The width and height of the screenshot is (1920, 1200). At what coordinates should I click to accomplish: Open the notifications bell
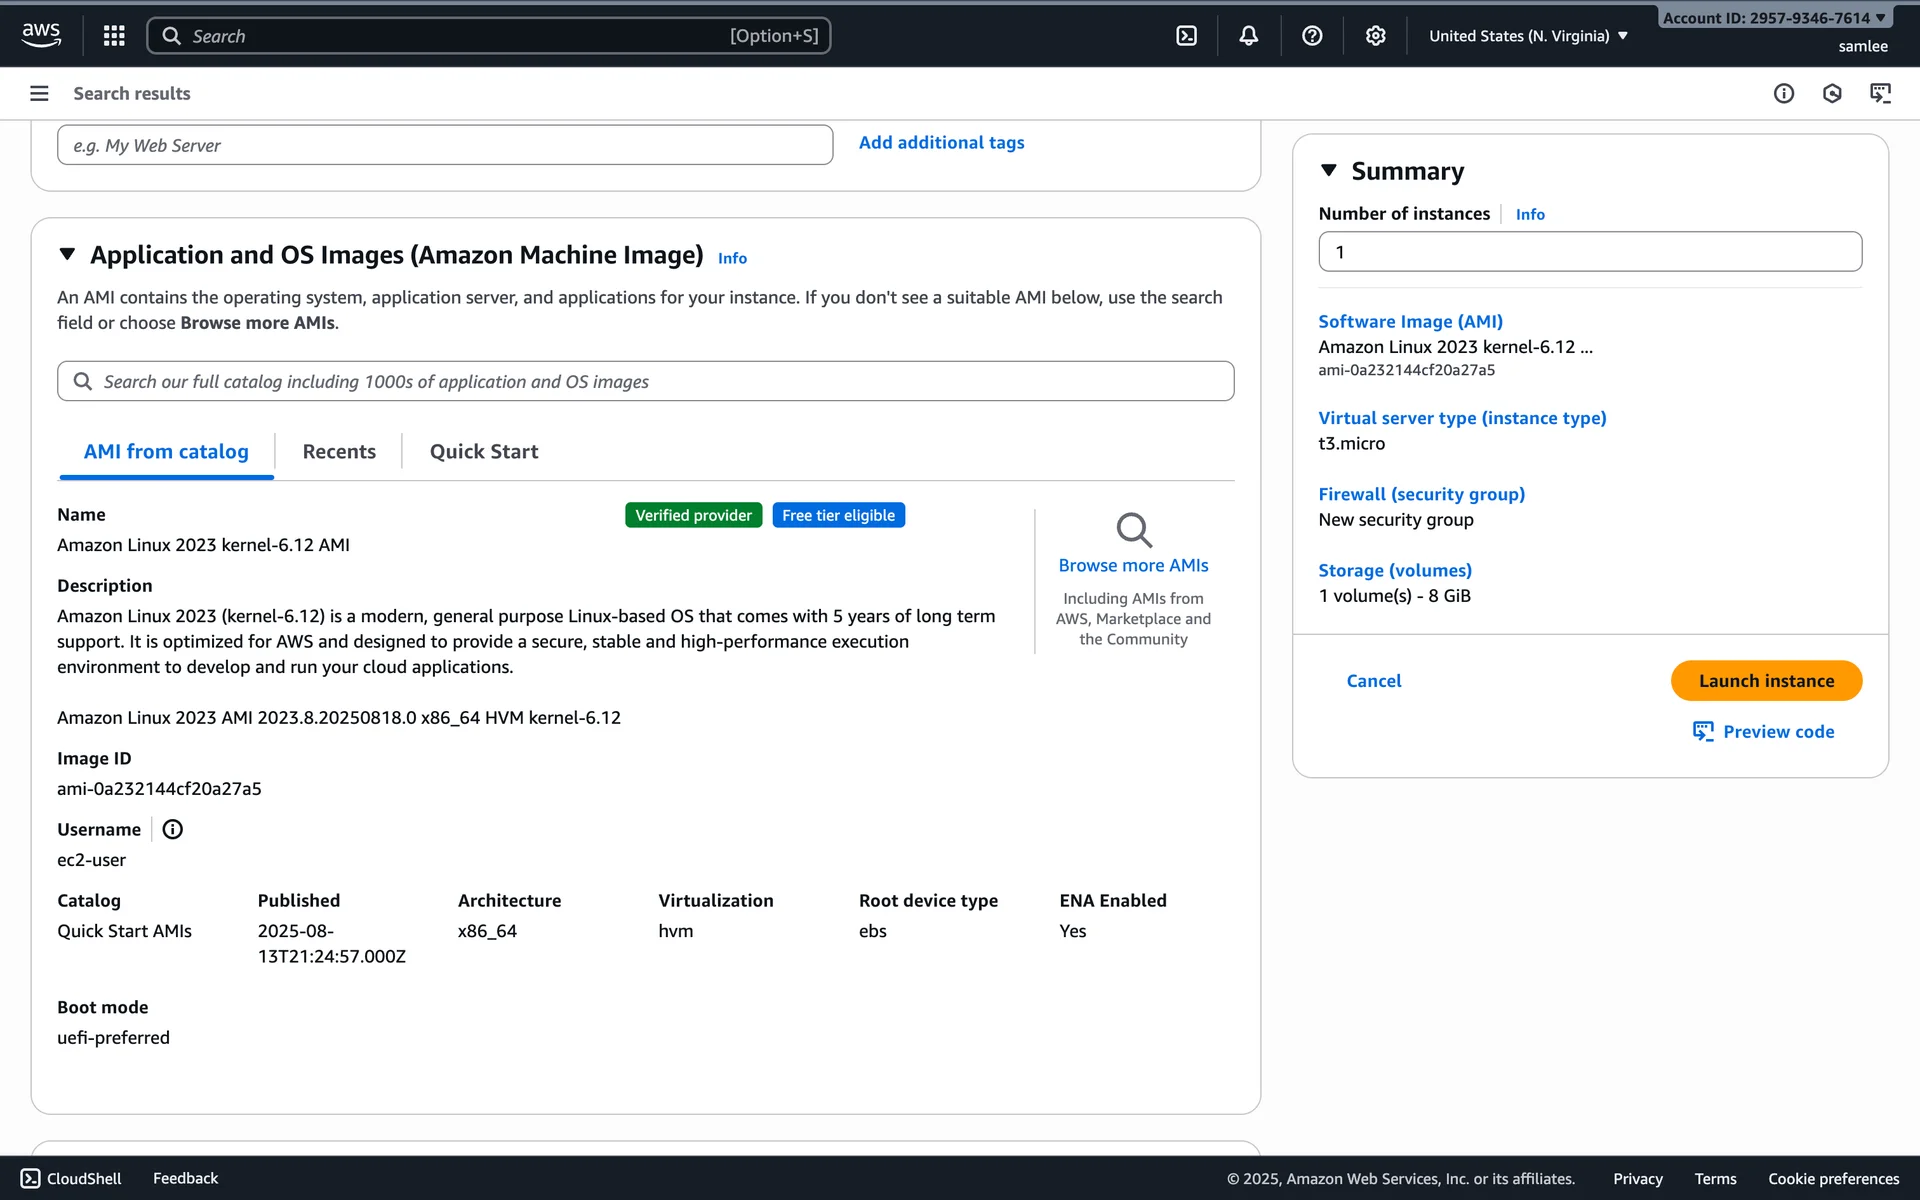click(x=1249, y=36)
